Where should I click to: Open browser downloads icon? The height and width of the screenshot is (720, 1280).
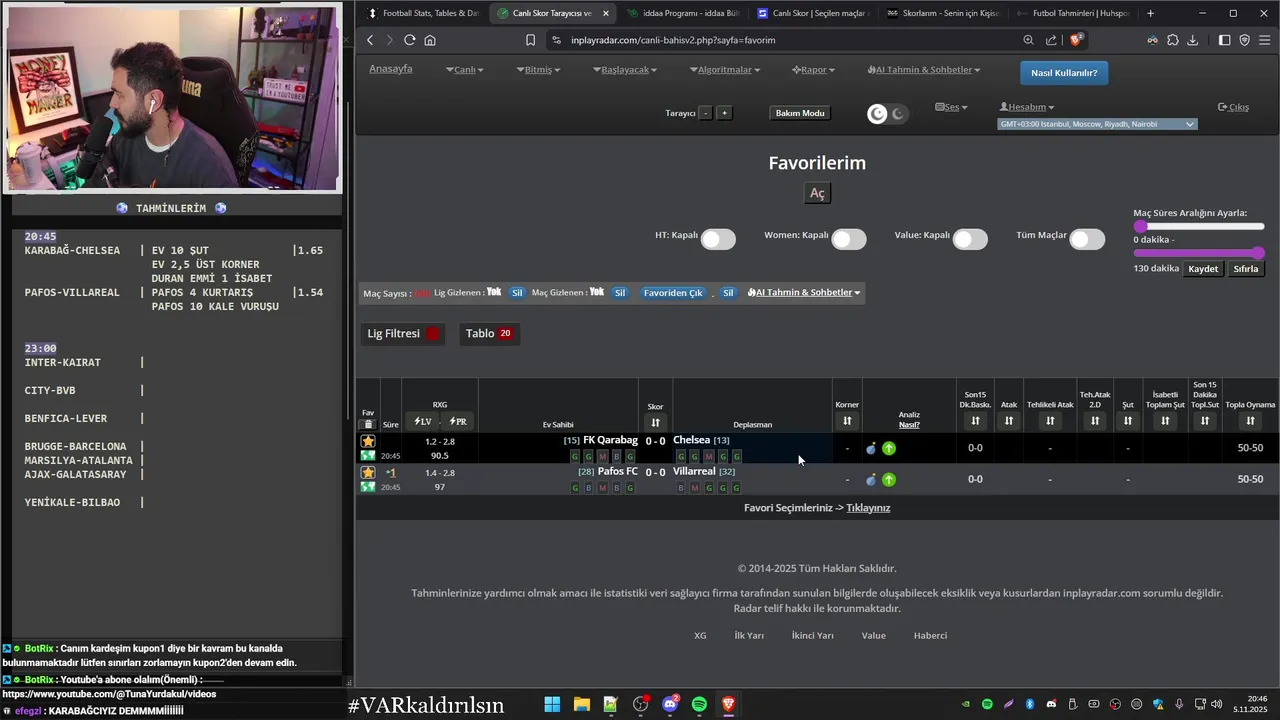(1192, 40)
